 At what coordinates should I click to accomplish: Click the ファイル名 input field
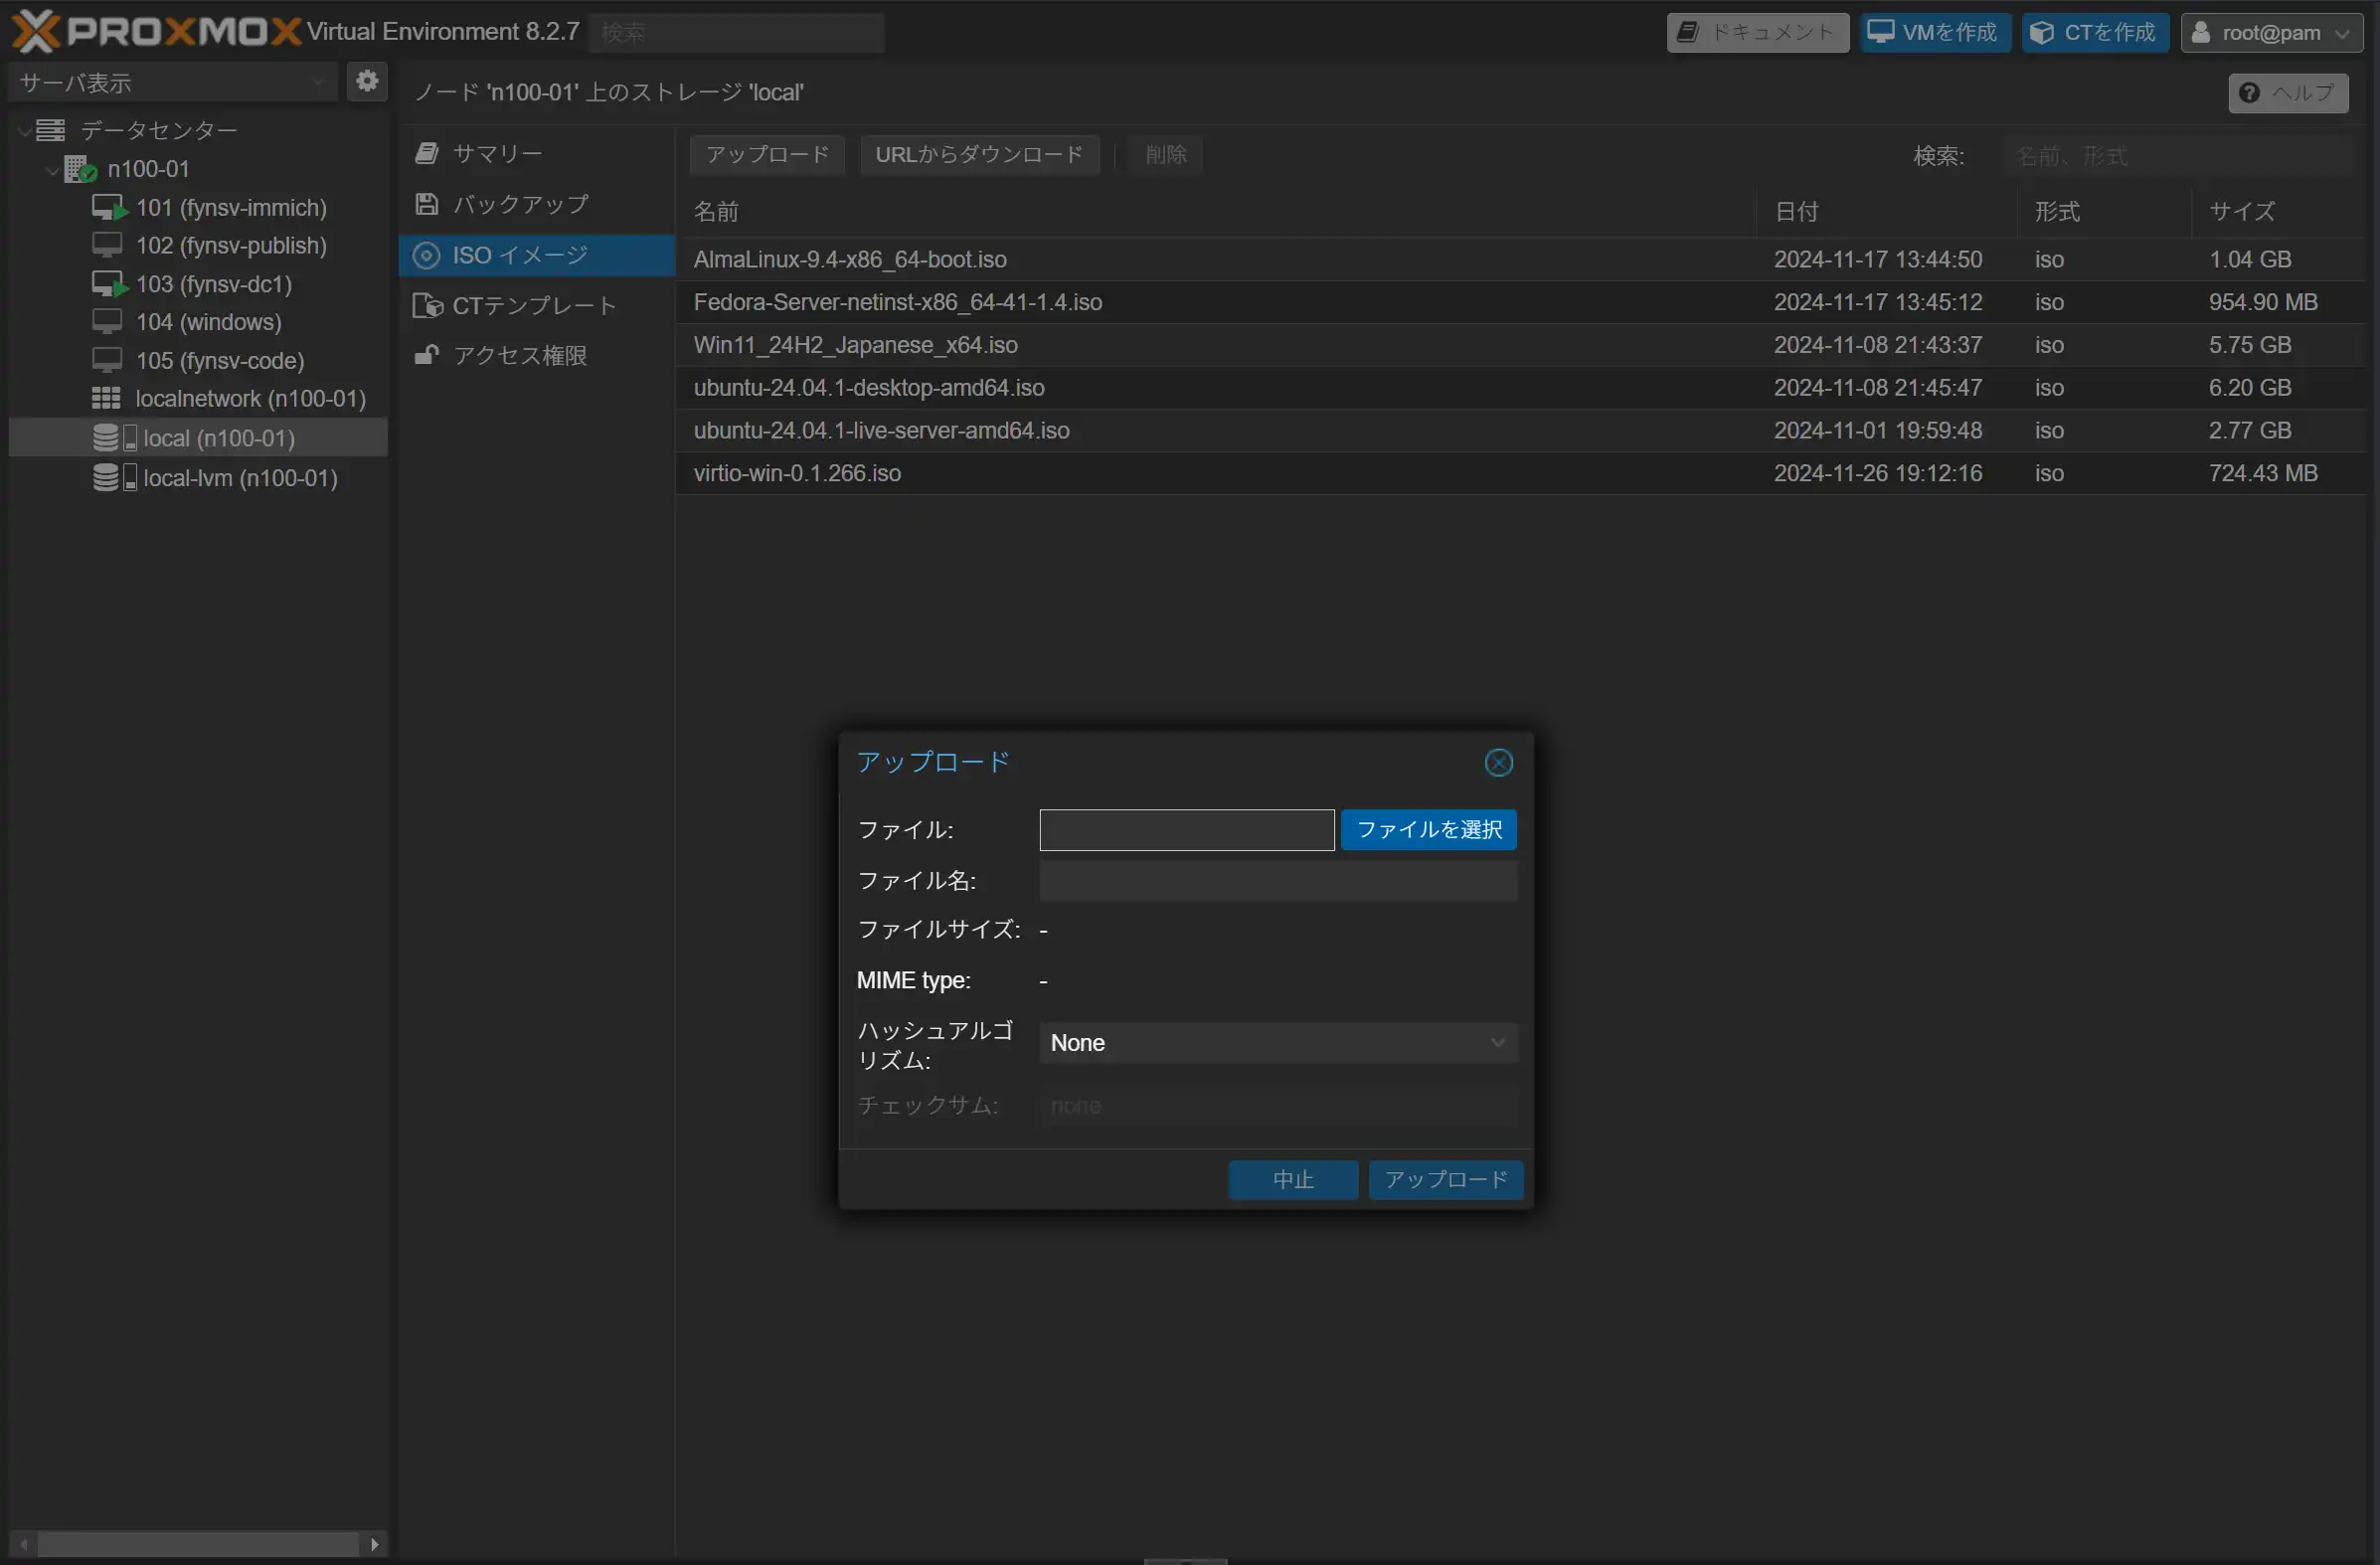(x=1277, y=880)
